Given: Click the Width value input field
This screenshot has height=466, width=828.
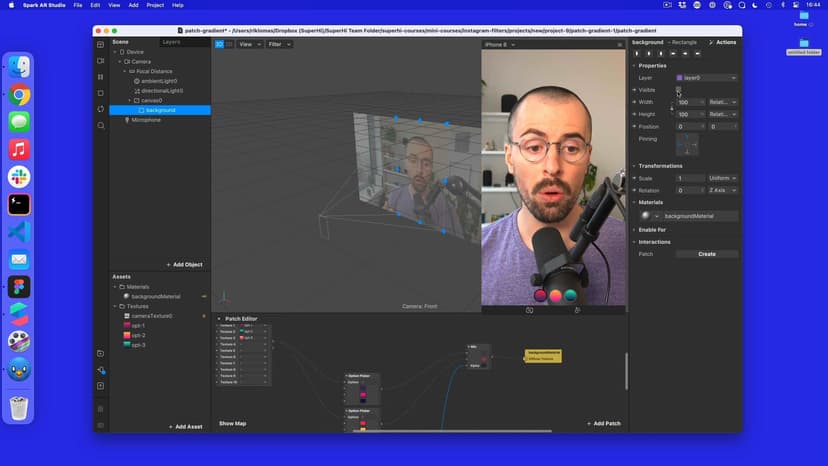Looking at the screenshot, I should (x=690, y=102).
